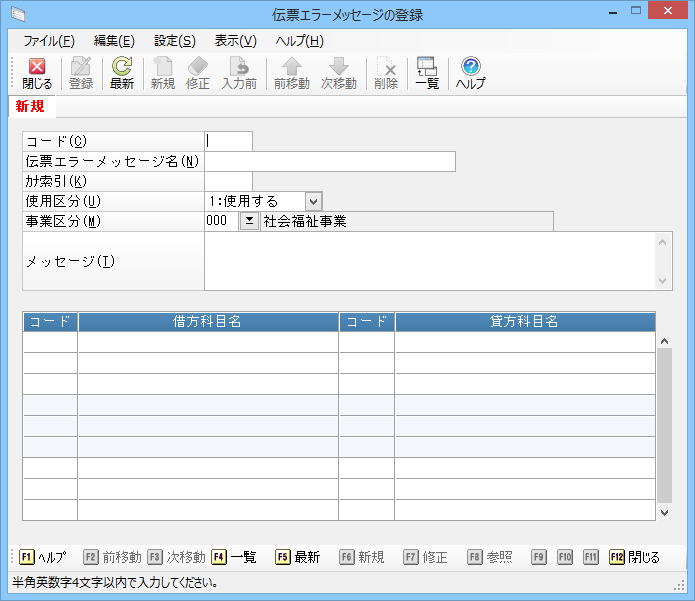Open the 事業区分 code dropdown button
The width and height of the screenshot is (695, 601).
point(249,221)
